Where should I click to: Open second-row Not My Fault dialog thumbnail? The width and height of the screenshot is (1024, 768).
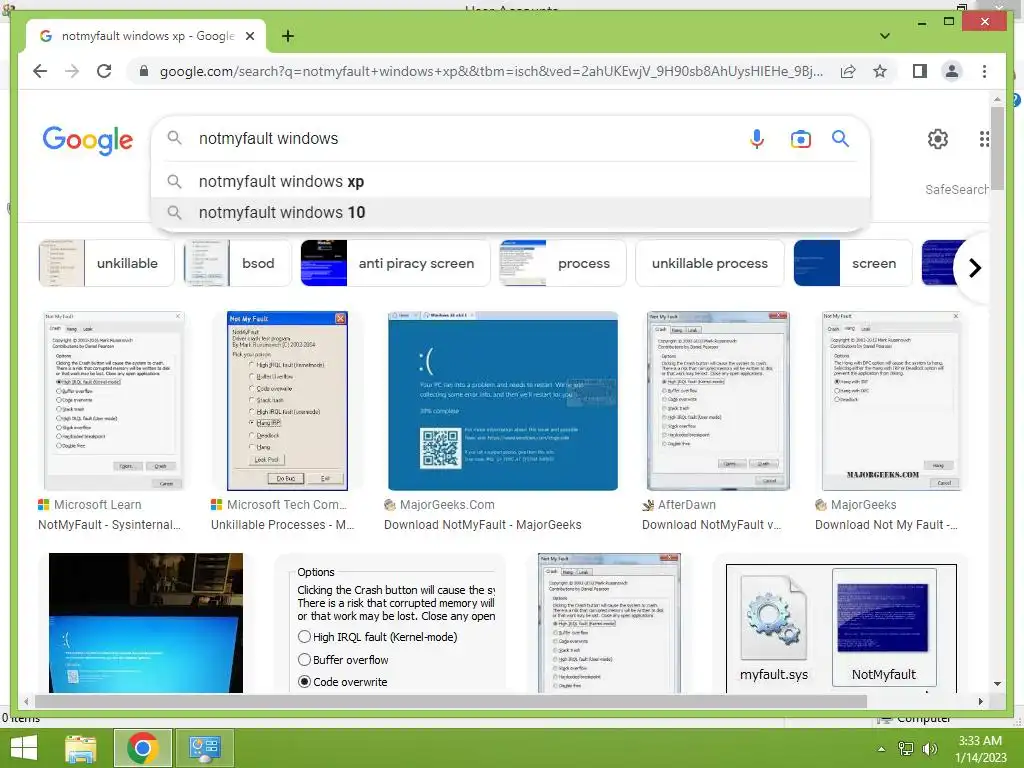pyautogui.click(x=609, y=623)
